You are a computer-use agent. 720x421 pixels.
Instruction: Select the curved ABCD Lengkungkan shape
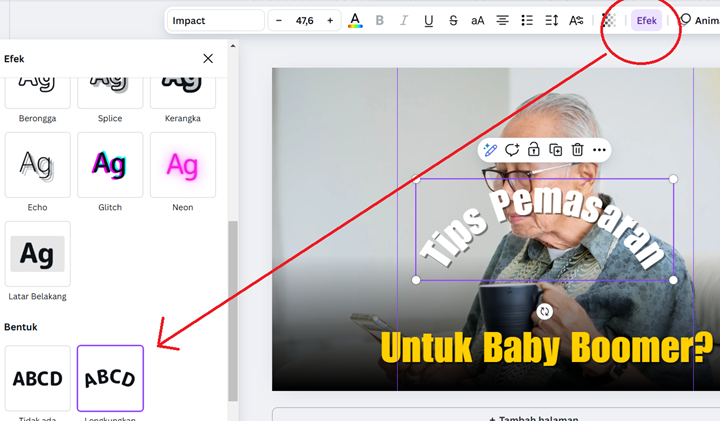click(110, 378)
